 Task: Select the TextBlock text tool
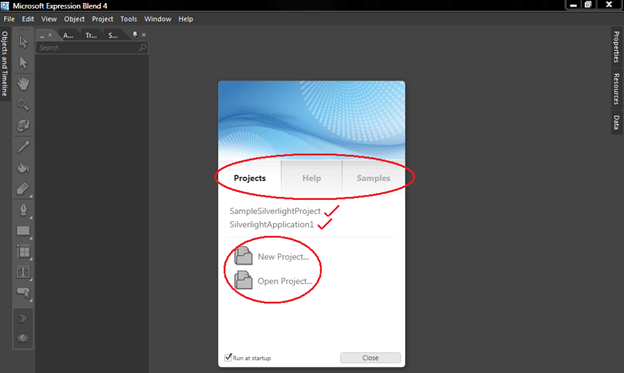click(23, 272)
